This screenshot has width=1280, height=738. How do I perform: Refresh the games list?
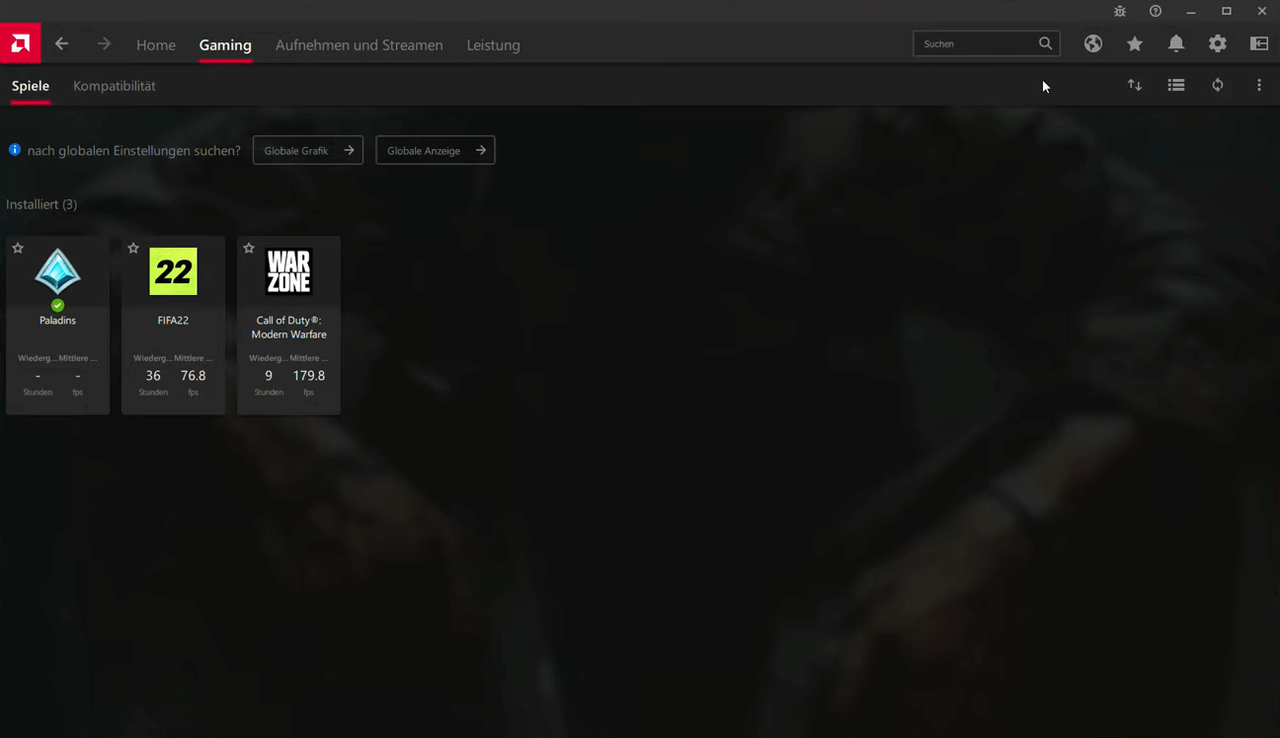(x=1217, y=86)
